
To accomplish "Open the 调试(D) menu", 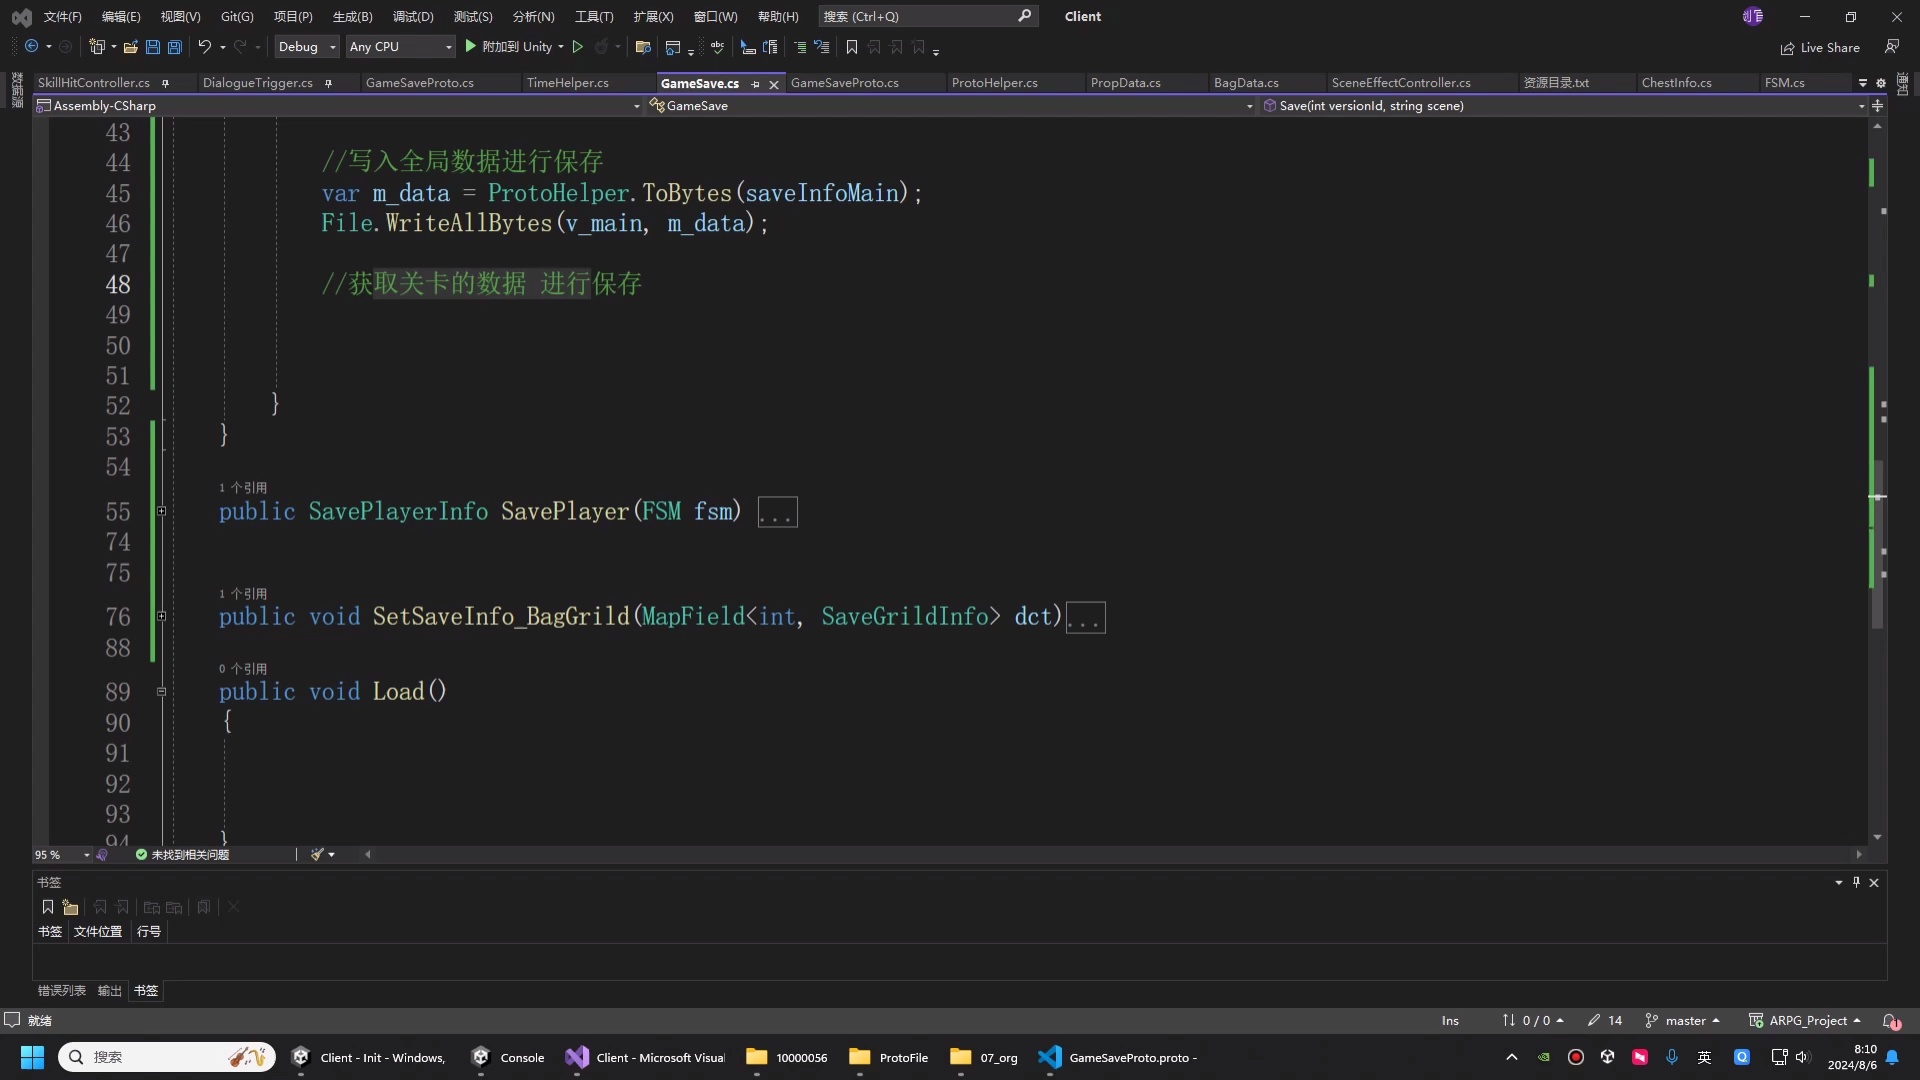I will [x=412, y=16].
